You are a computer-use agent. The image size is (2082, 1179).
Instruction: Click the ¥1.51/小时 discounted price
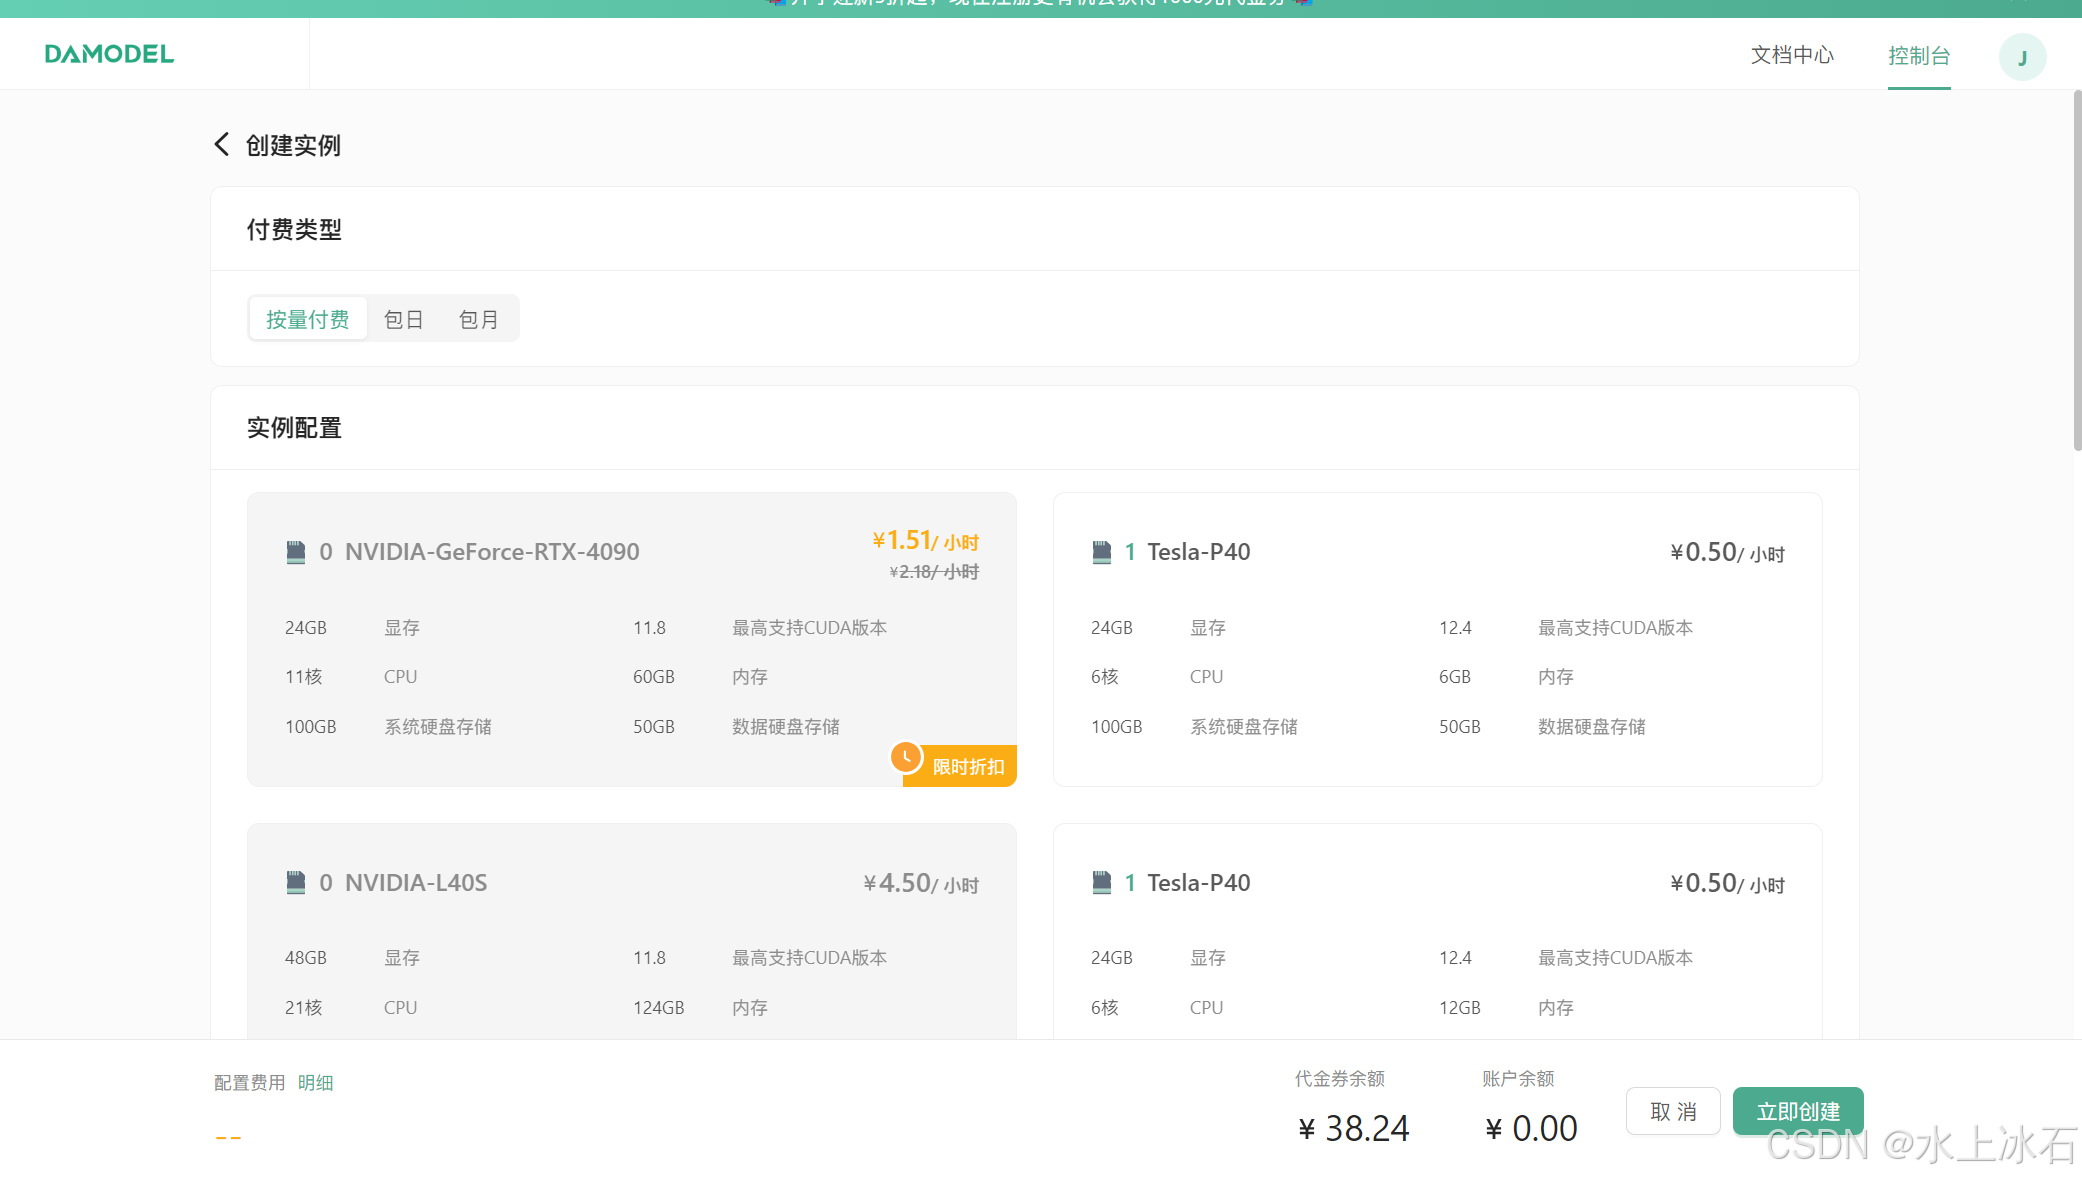[x=925, y=541]
